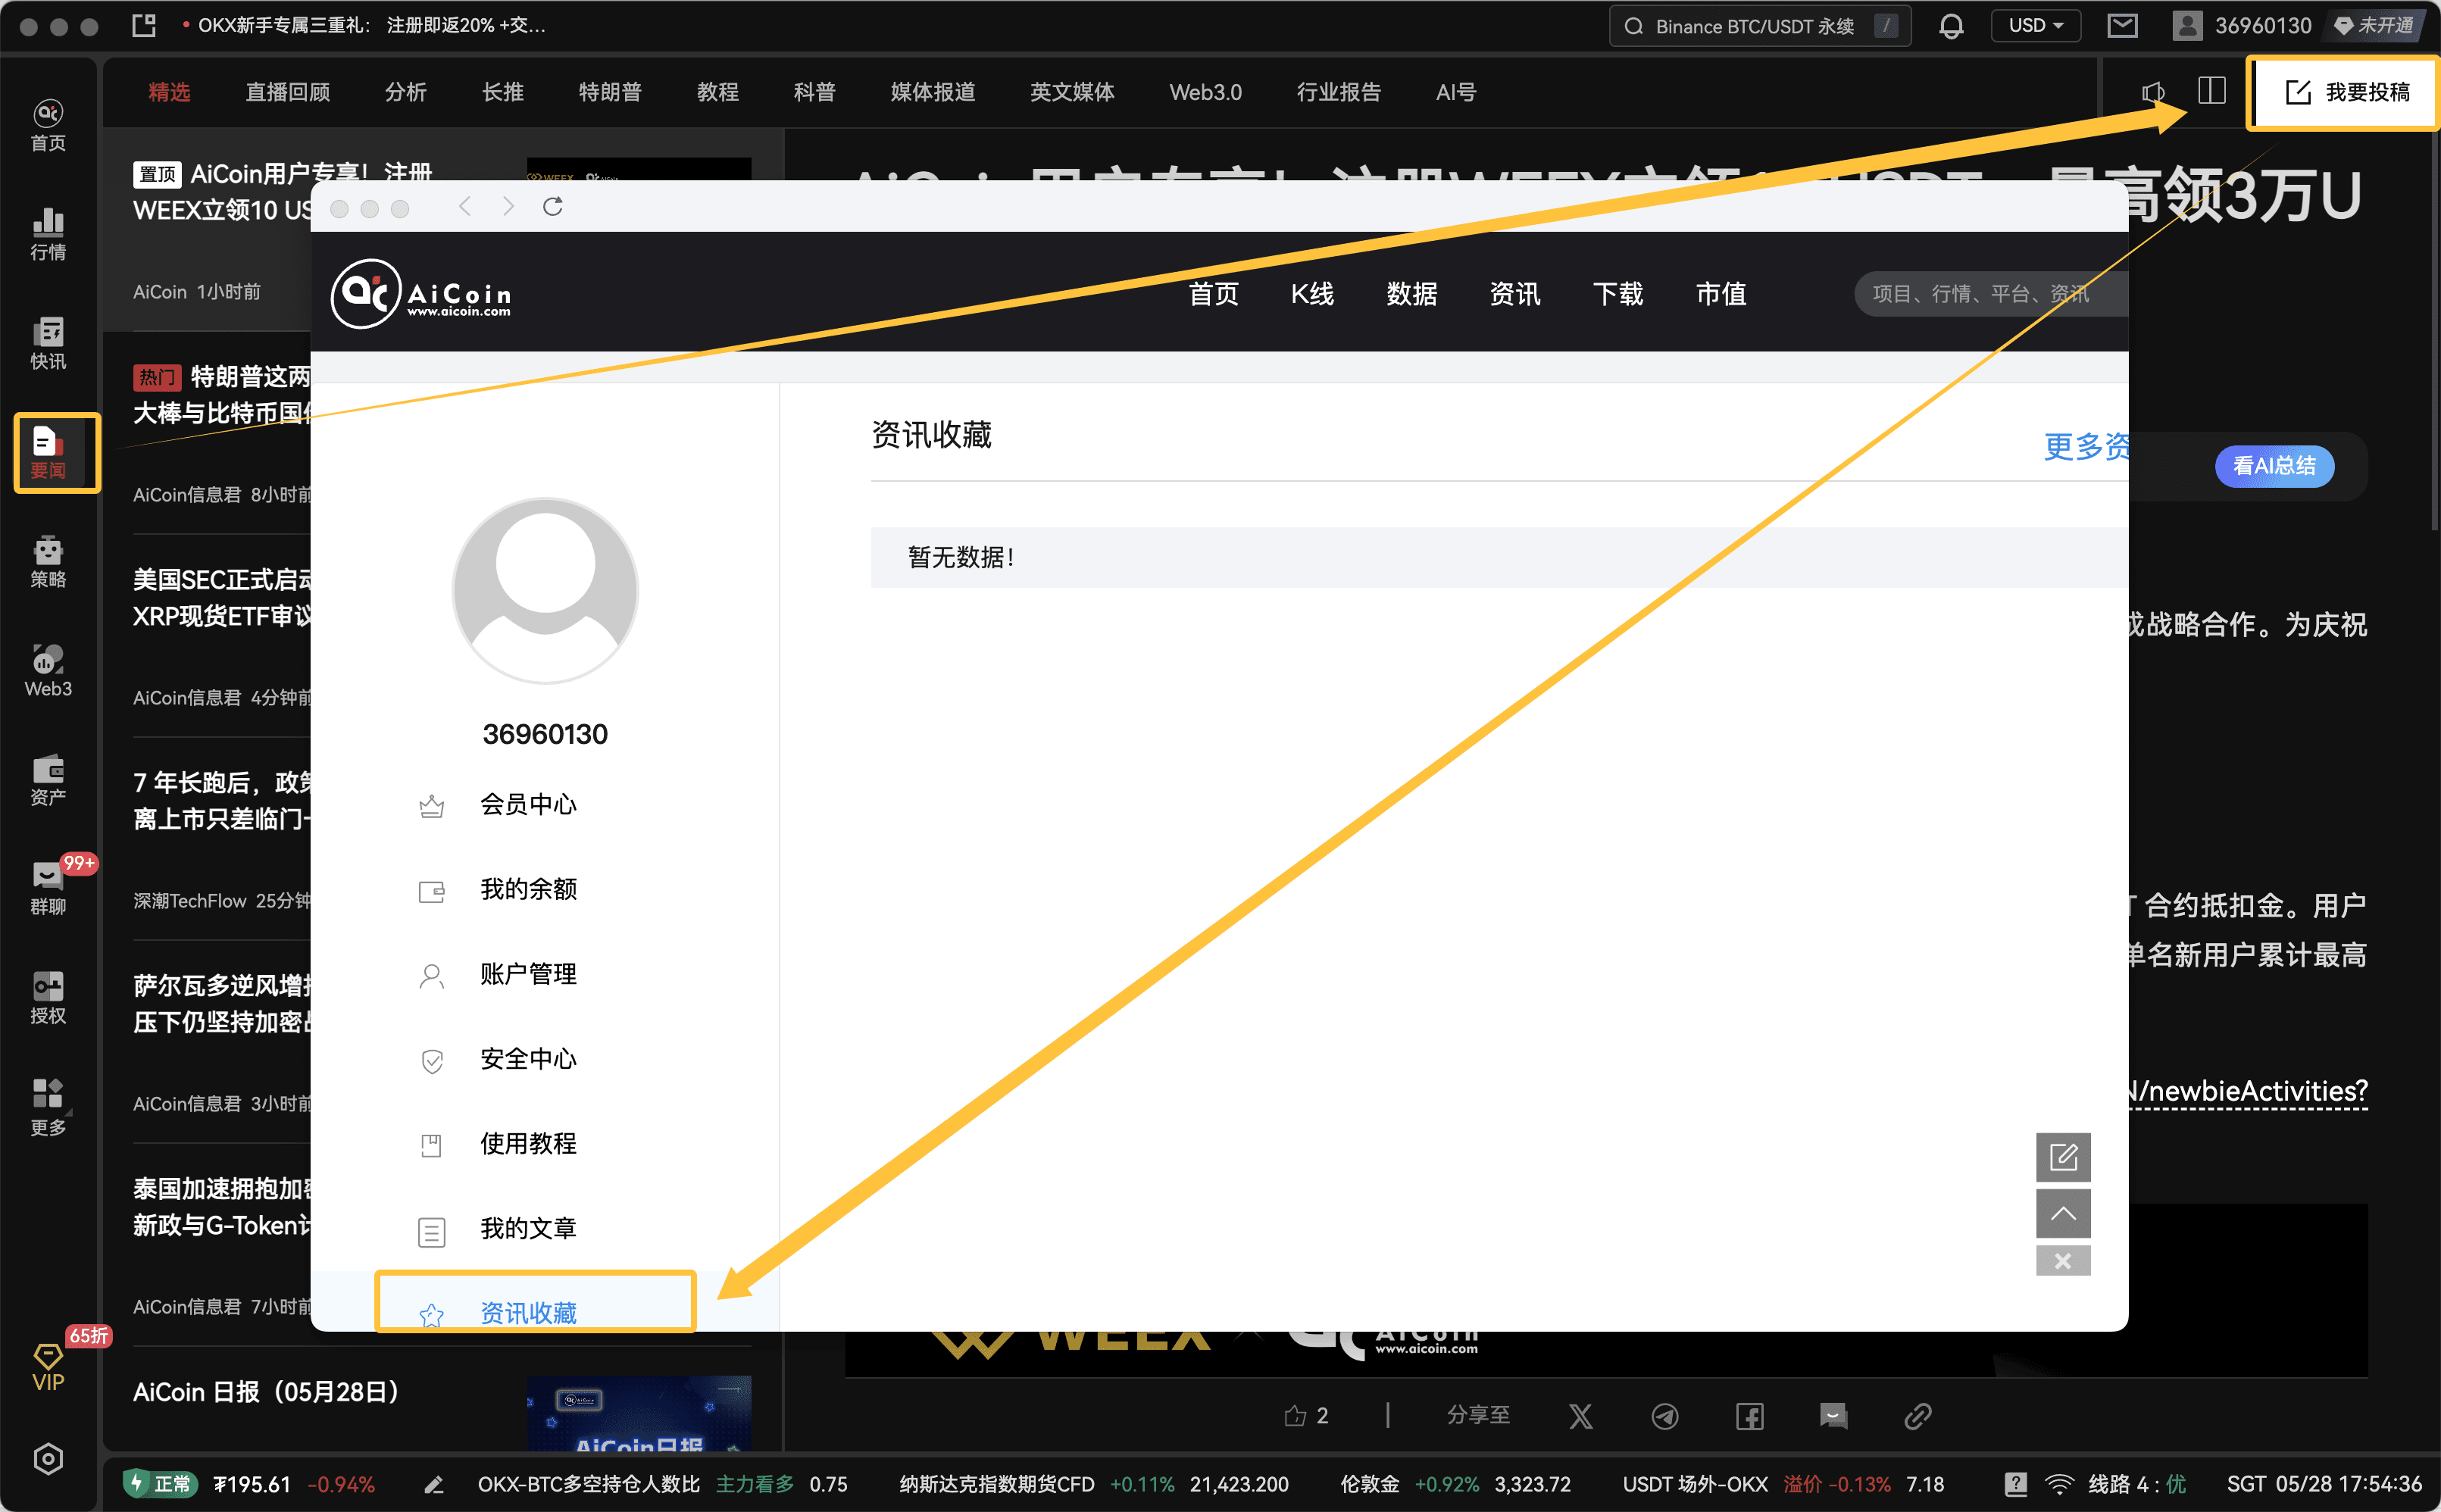Image resolution: width=2441 pixels, height=1512 pixels.
Task: Open 我的余额 in account menu
Action: (x=528, y=889)
